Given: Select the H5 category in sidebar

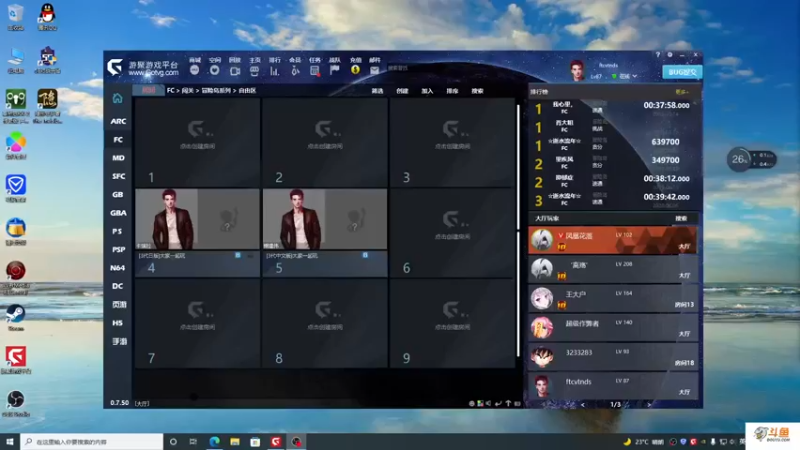Looking at the screenshot, I should click(x=118, y=323).
